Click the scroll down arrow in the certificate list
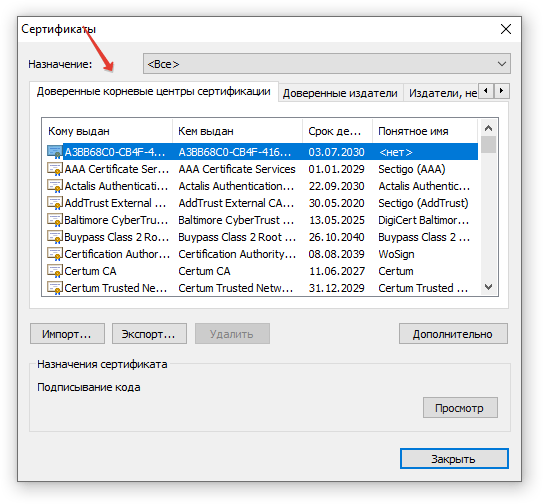Image resolution: width=543 pixels, height=504 pixels. coord(488,287)
